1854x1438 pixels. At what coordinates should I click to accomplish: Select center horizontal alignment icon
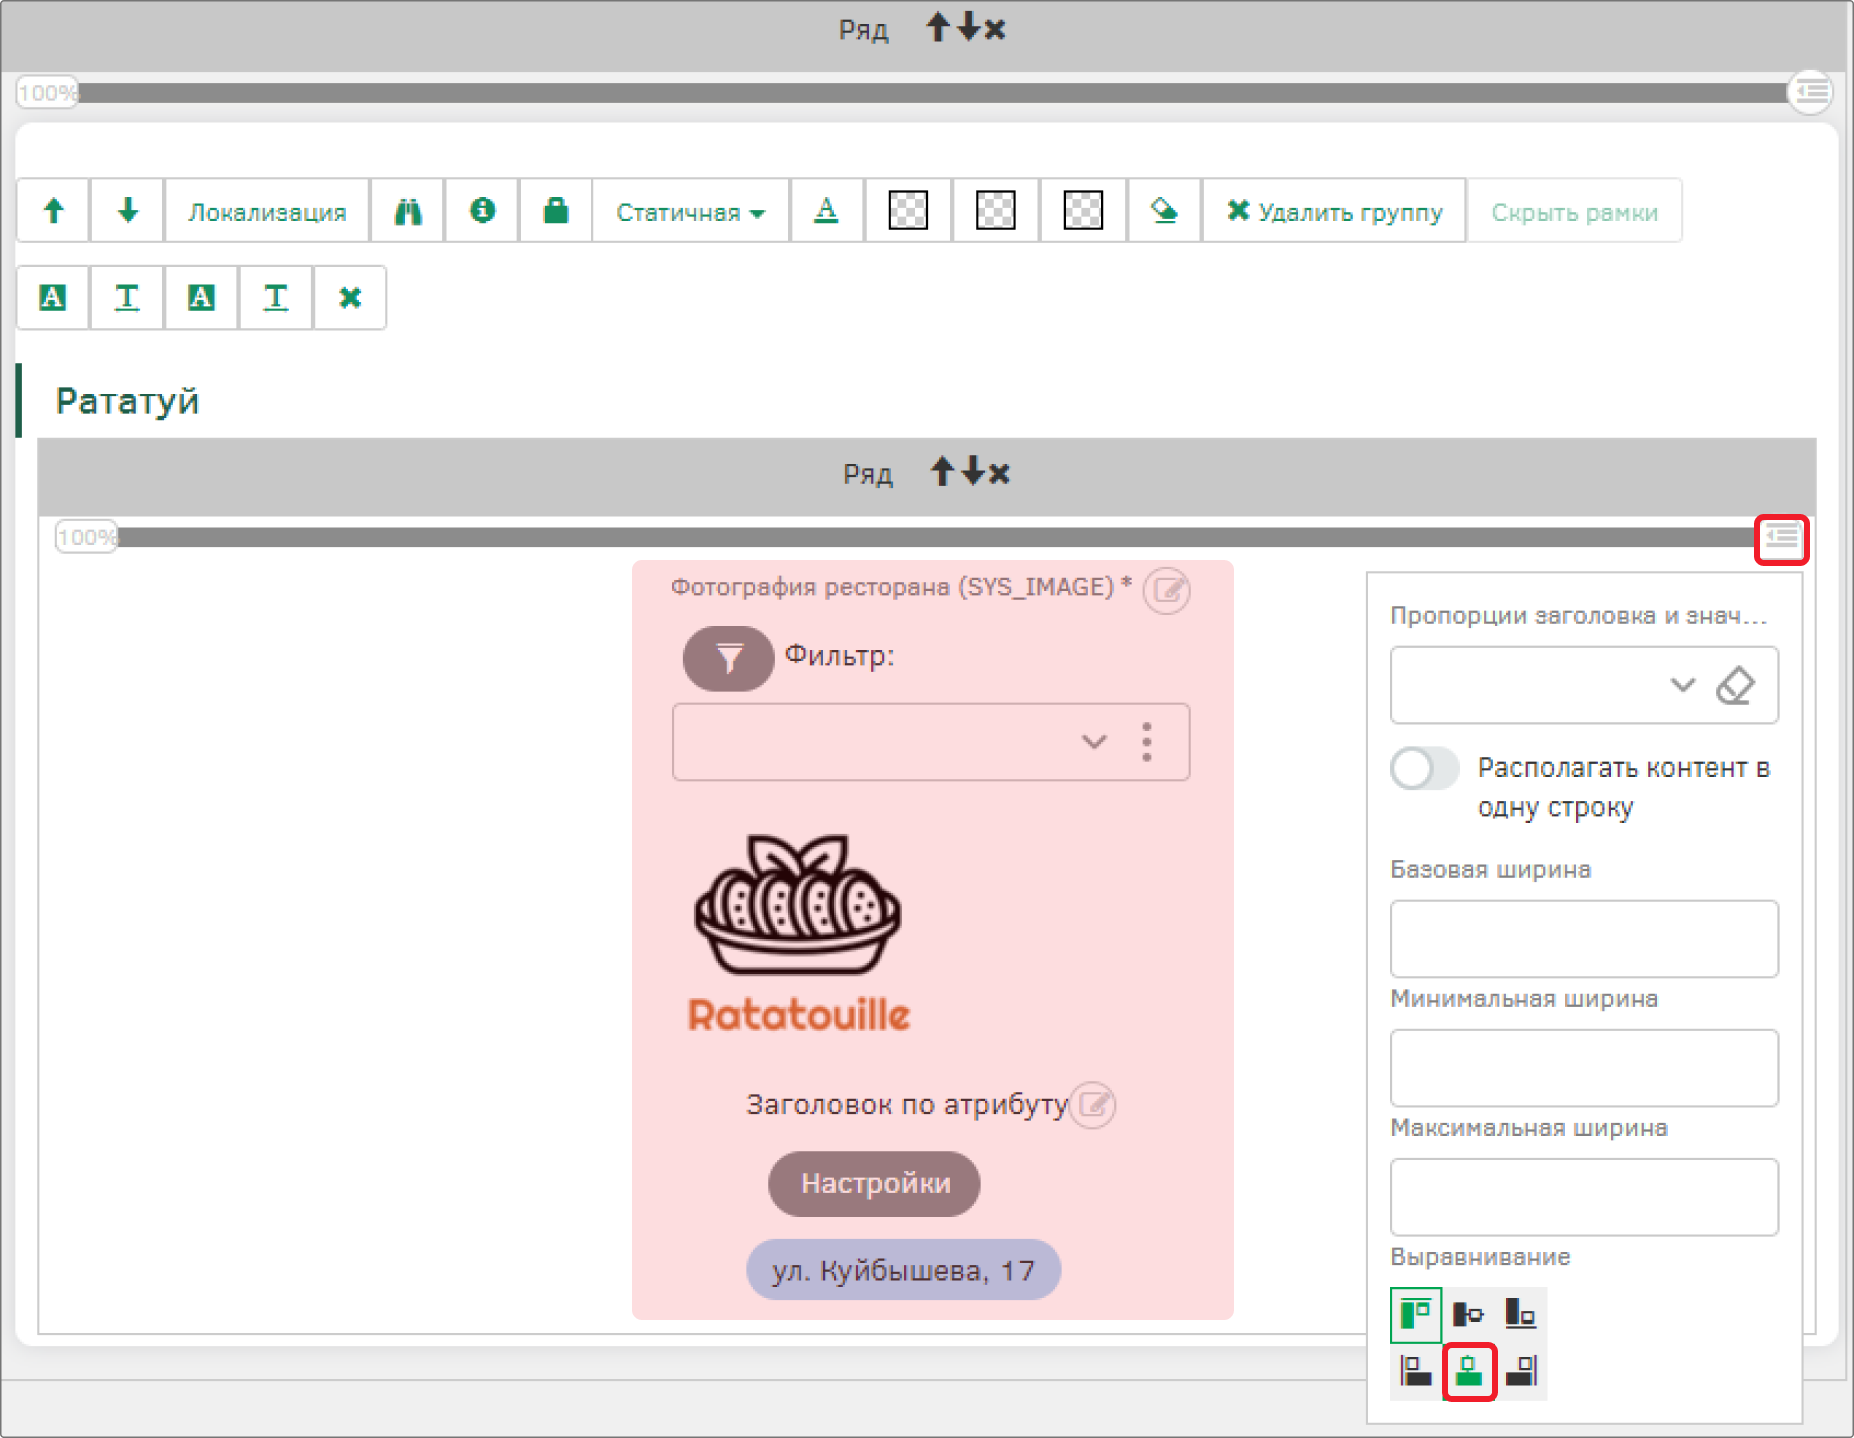click(x=1469, y=1371)
